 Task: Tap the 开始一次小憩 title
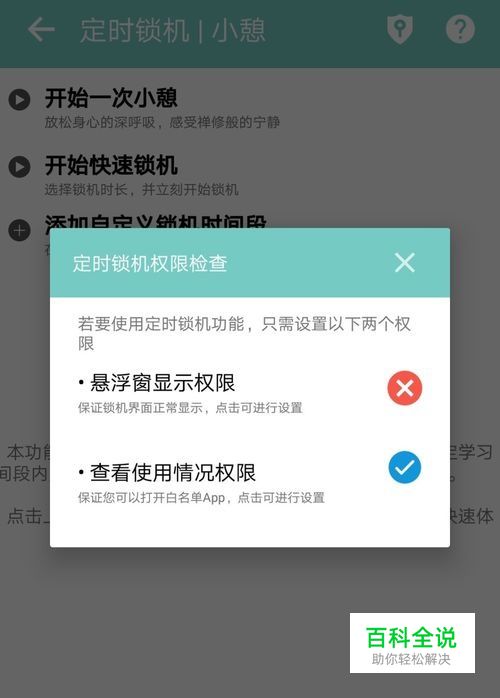coord(111,97)
